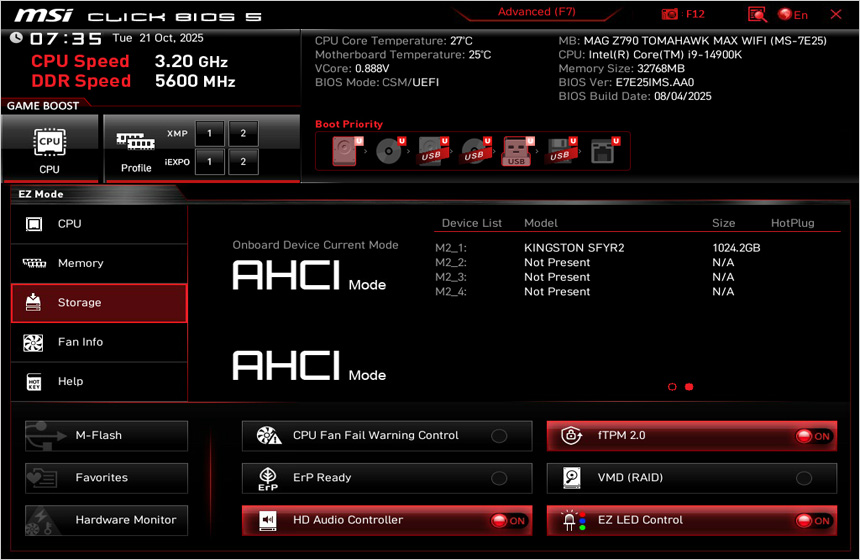The width and height of the screenshot is (860, 560).
Task: Open the Fan Info section
Action: [x=99, y=342]
